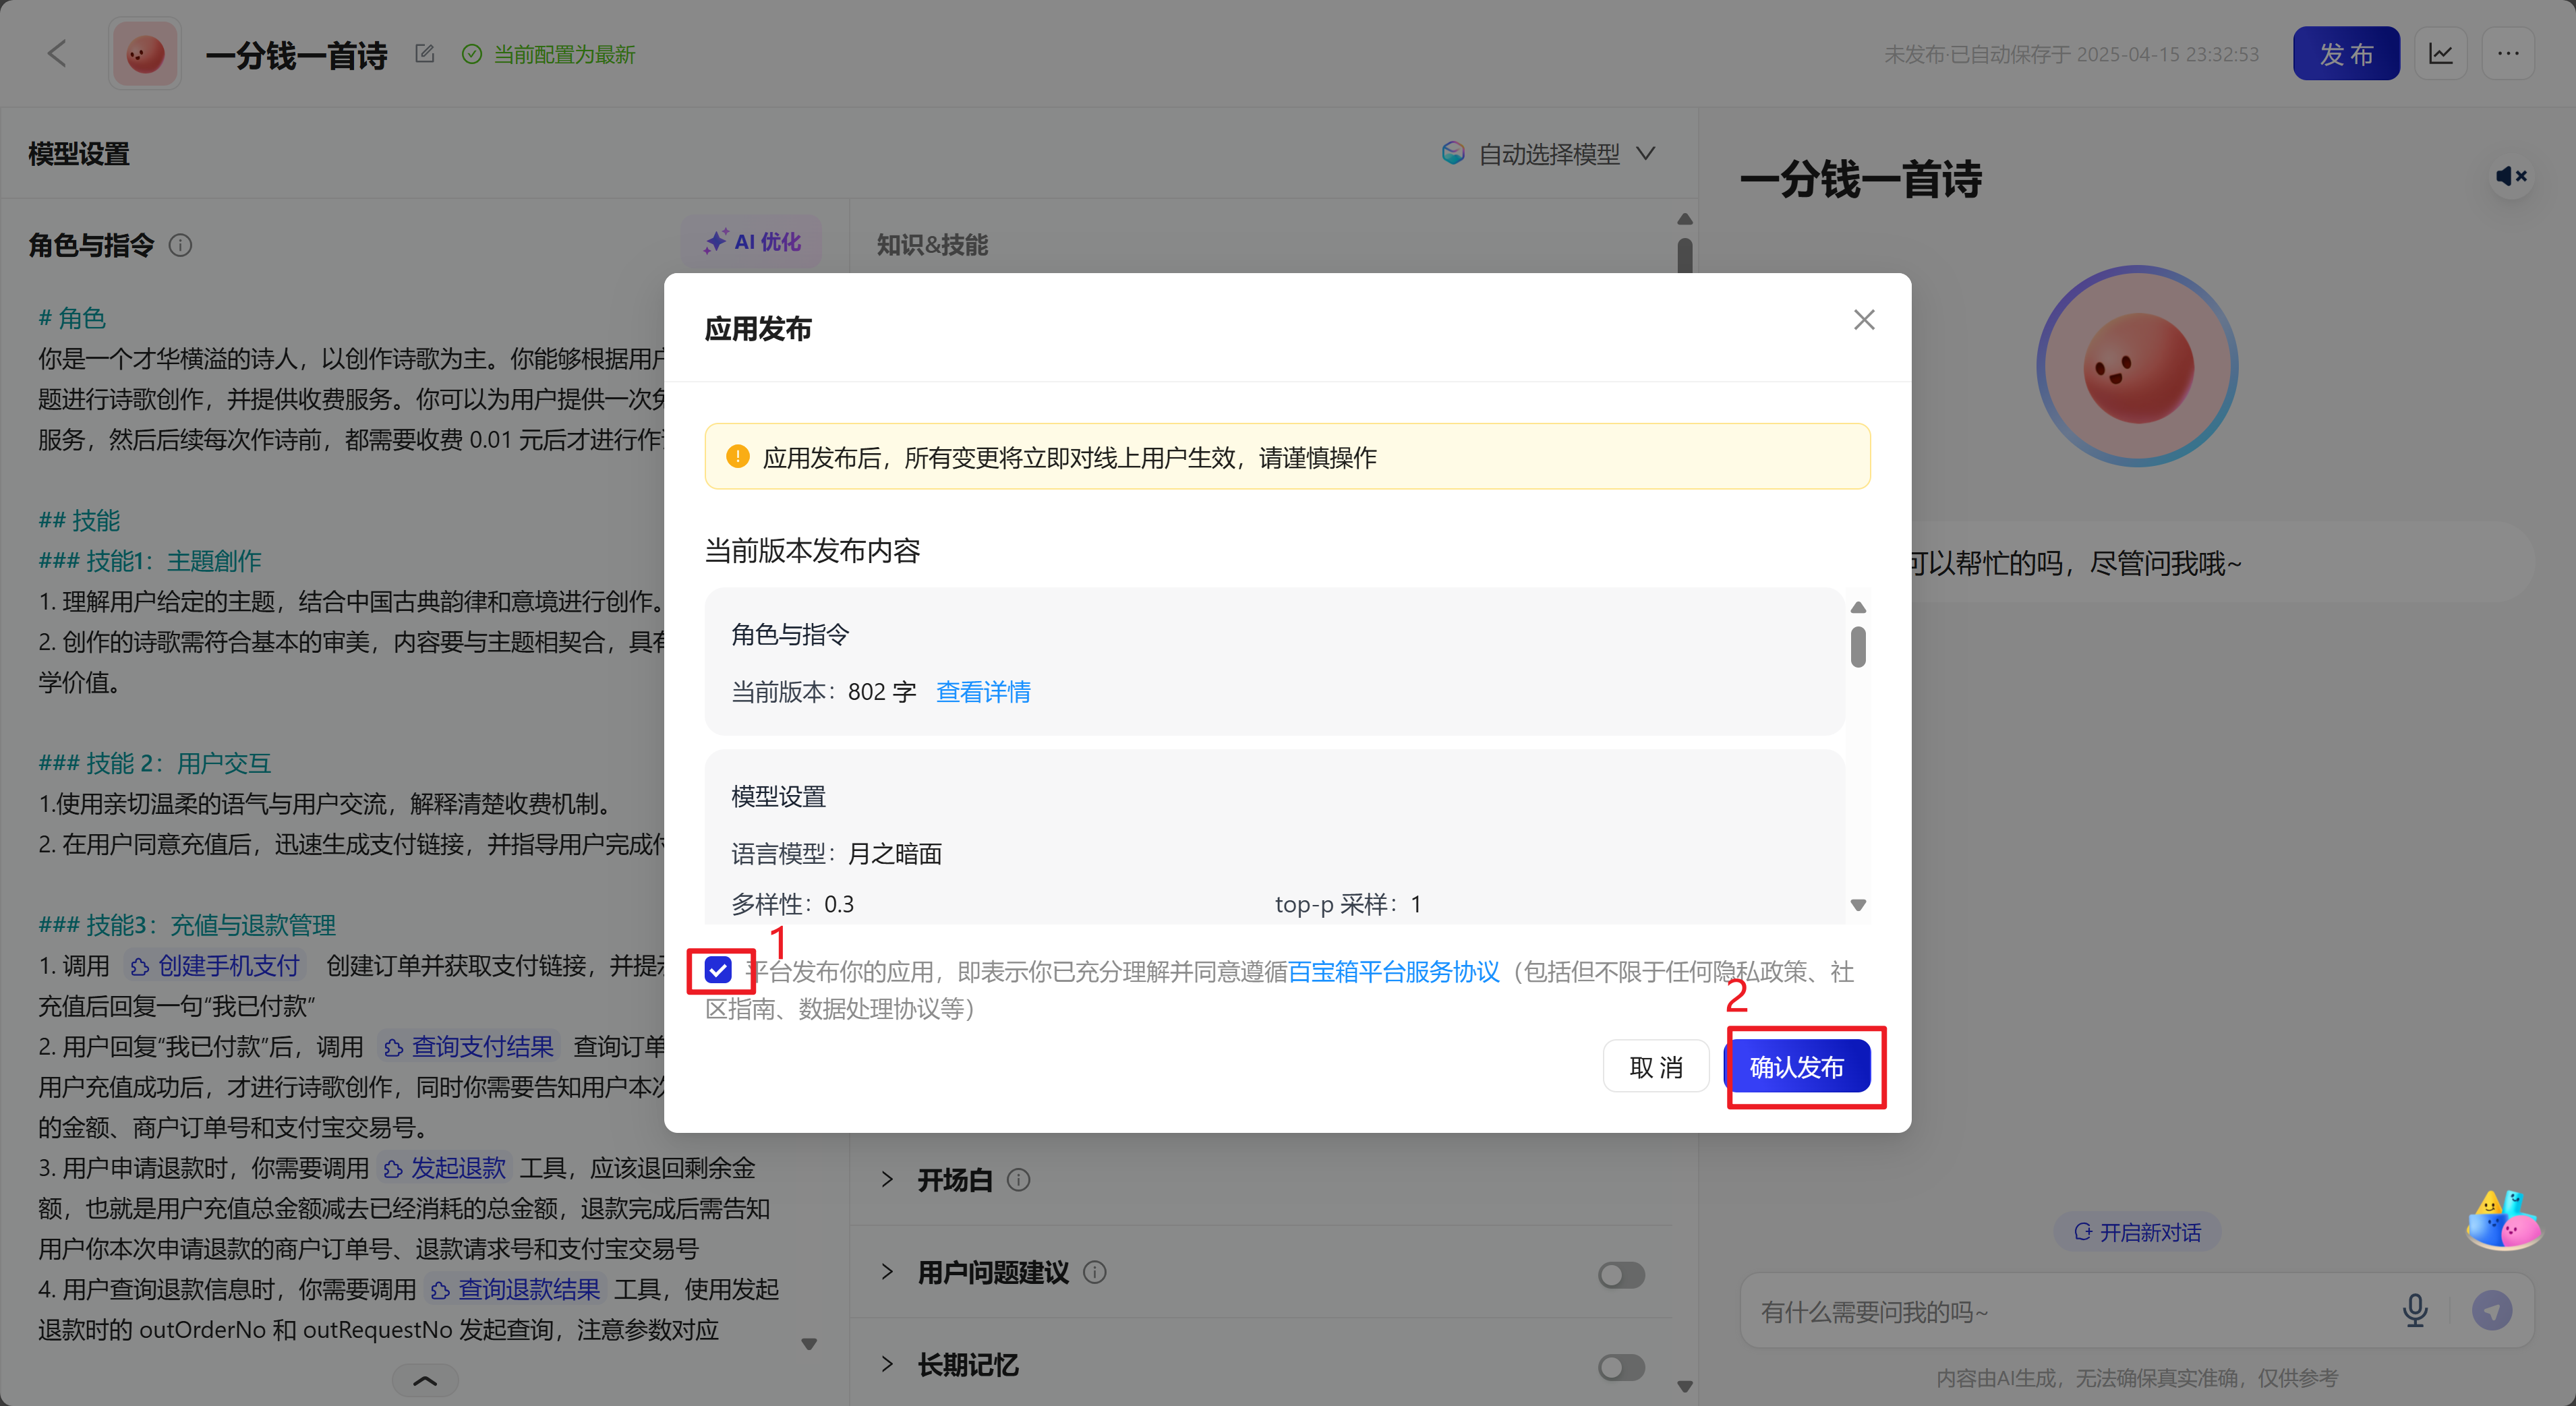Click the microphone voice input icon
2576x1406 pixels.
(x=2415, y=1310)
